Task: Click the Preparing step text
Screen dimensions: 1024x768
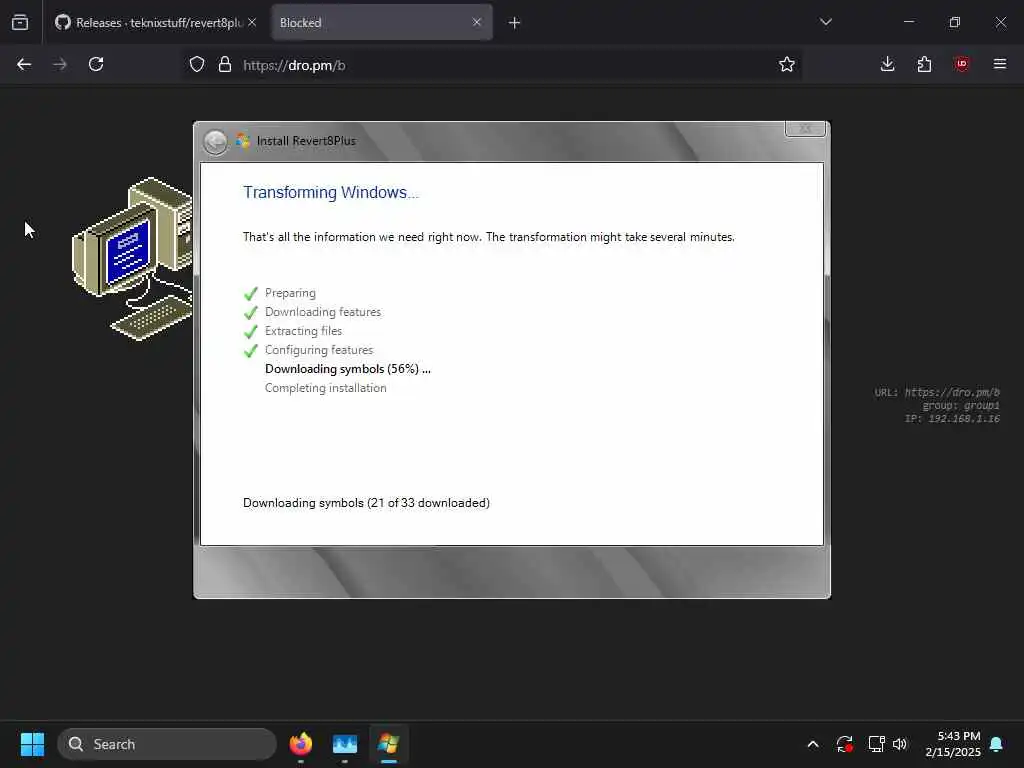Action: (x=290, y=293)
